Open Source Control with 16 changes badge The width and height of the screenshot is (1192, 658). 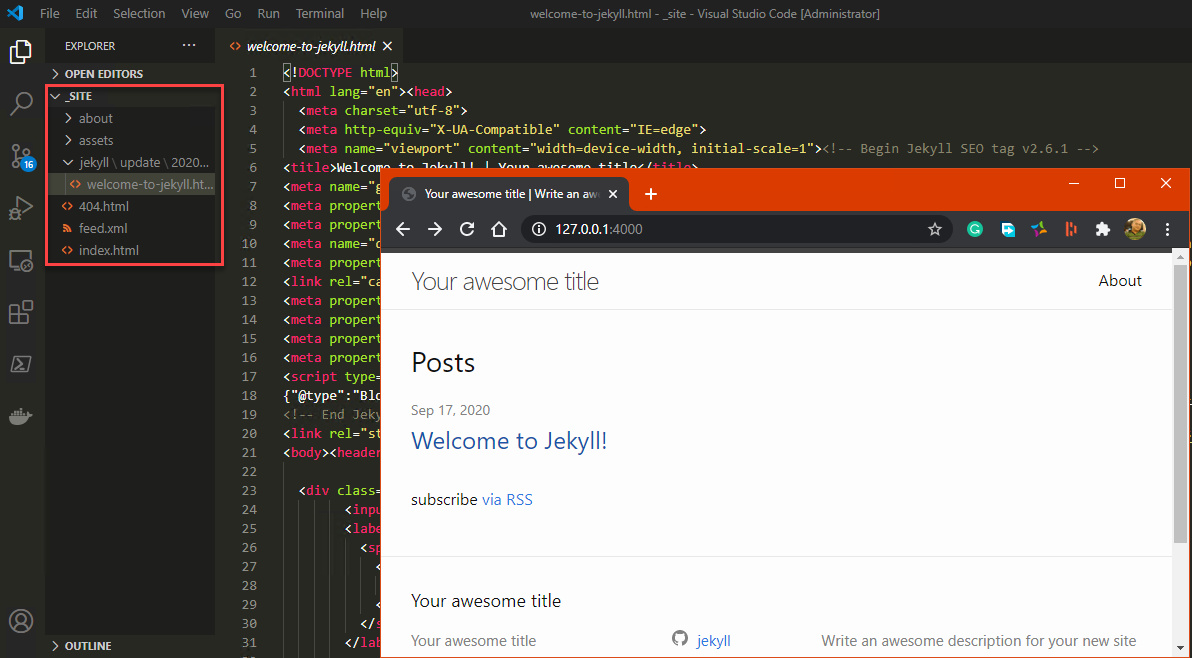(21, 157)
